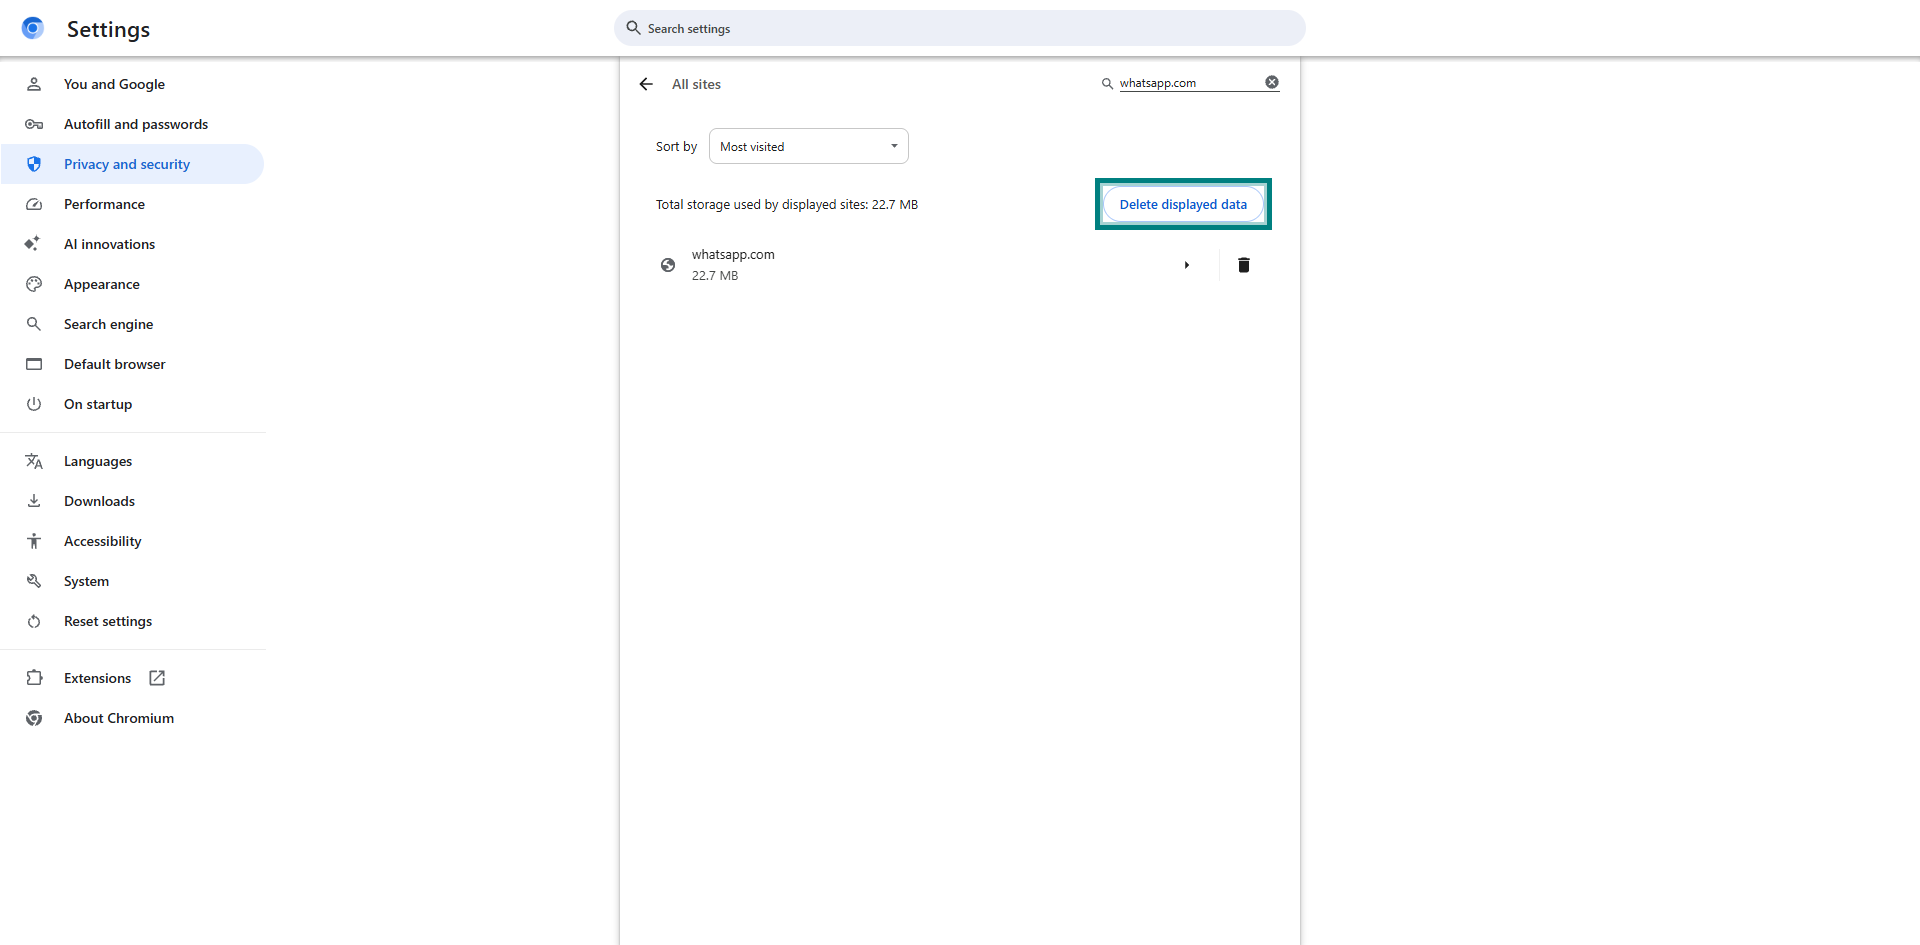The height and width of the screenshot is (945, 1920).
Task: Expand the whatsapp.com site entry arrow
Action: pyautogui.click(x=1187, y=265)
